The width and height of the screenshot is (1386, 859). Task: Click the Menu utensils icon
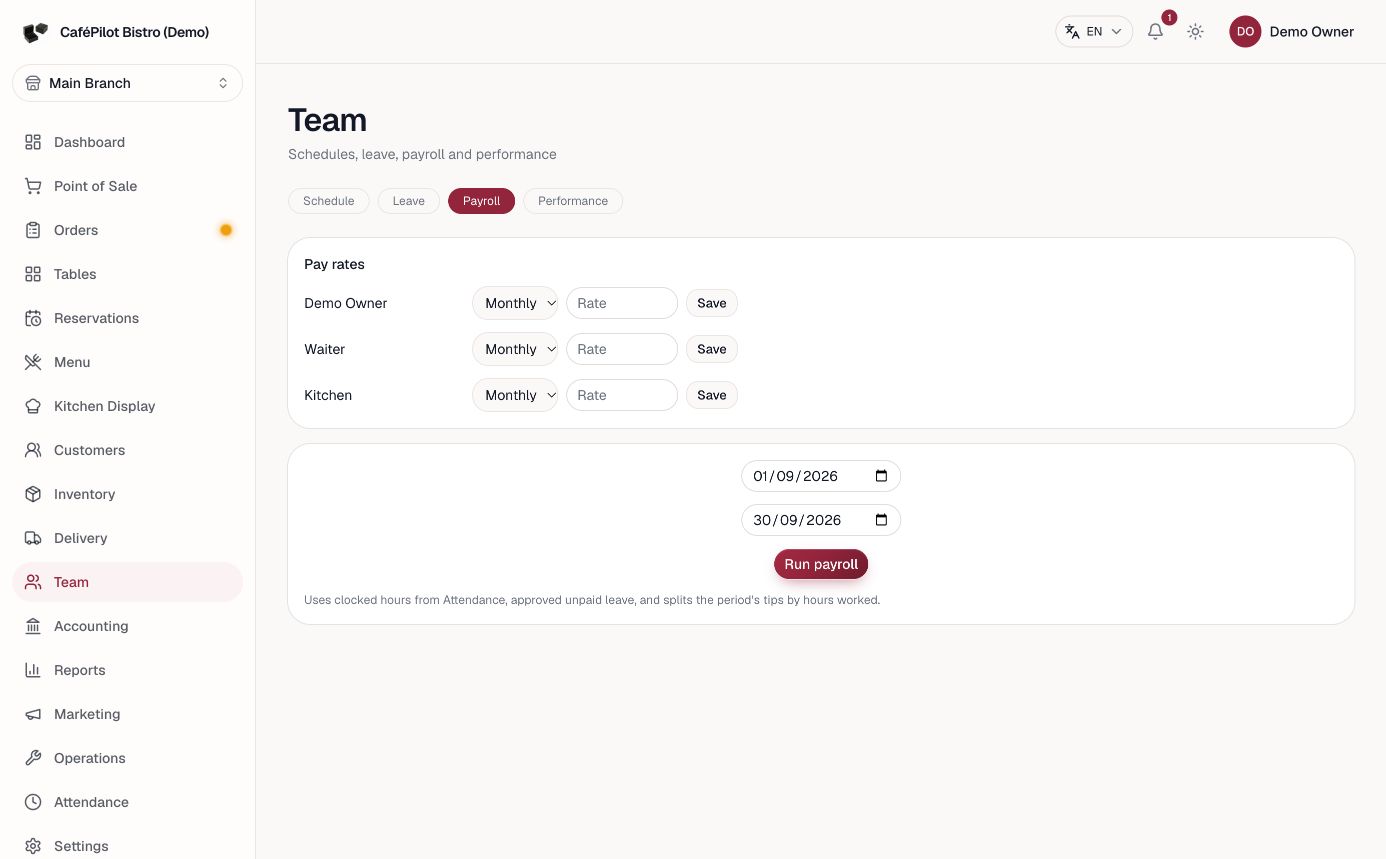33,362
